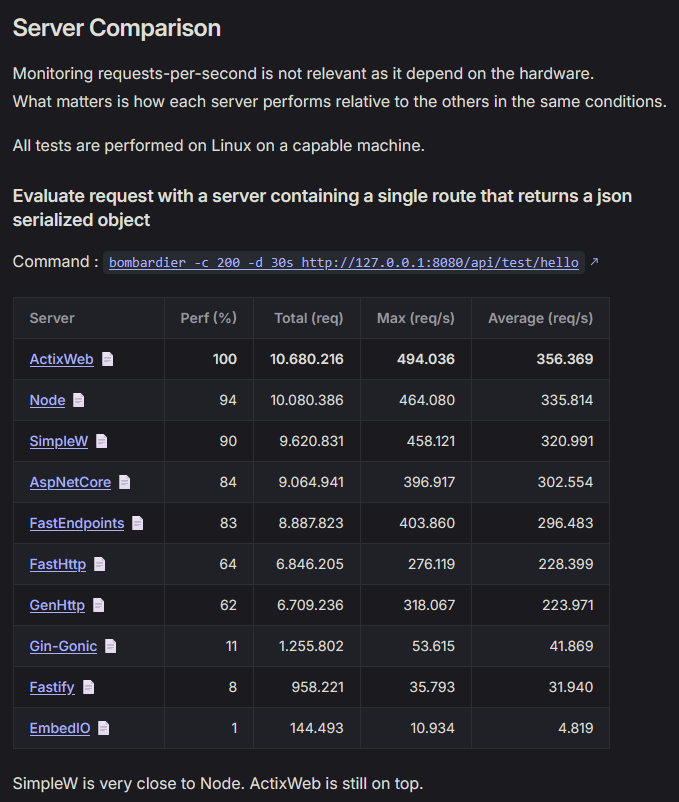Click the FastEndpoints total value 8.887.823
679x802 pixels.
pyautogui.click(x=311, y=523)
